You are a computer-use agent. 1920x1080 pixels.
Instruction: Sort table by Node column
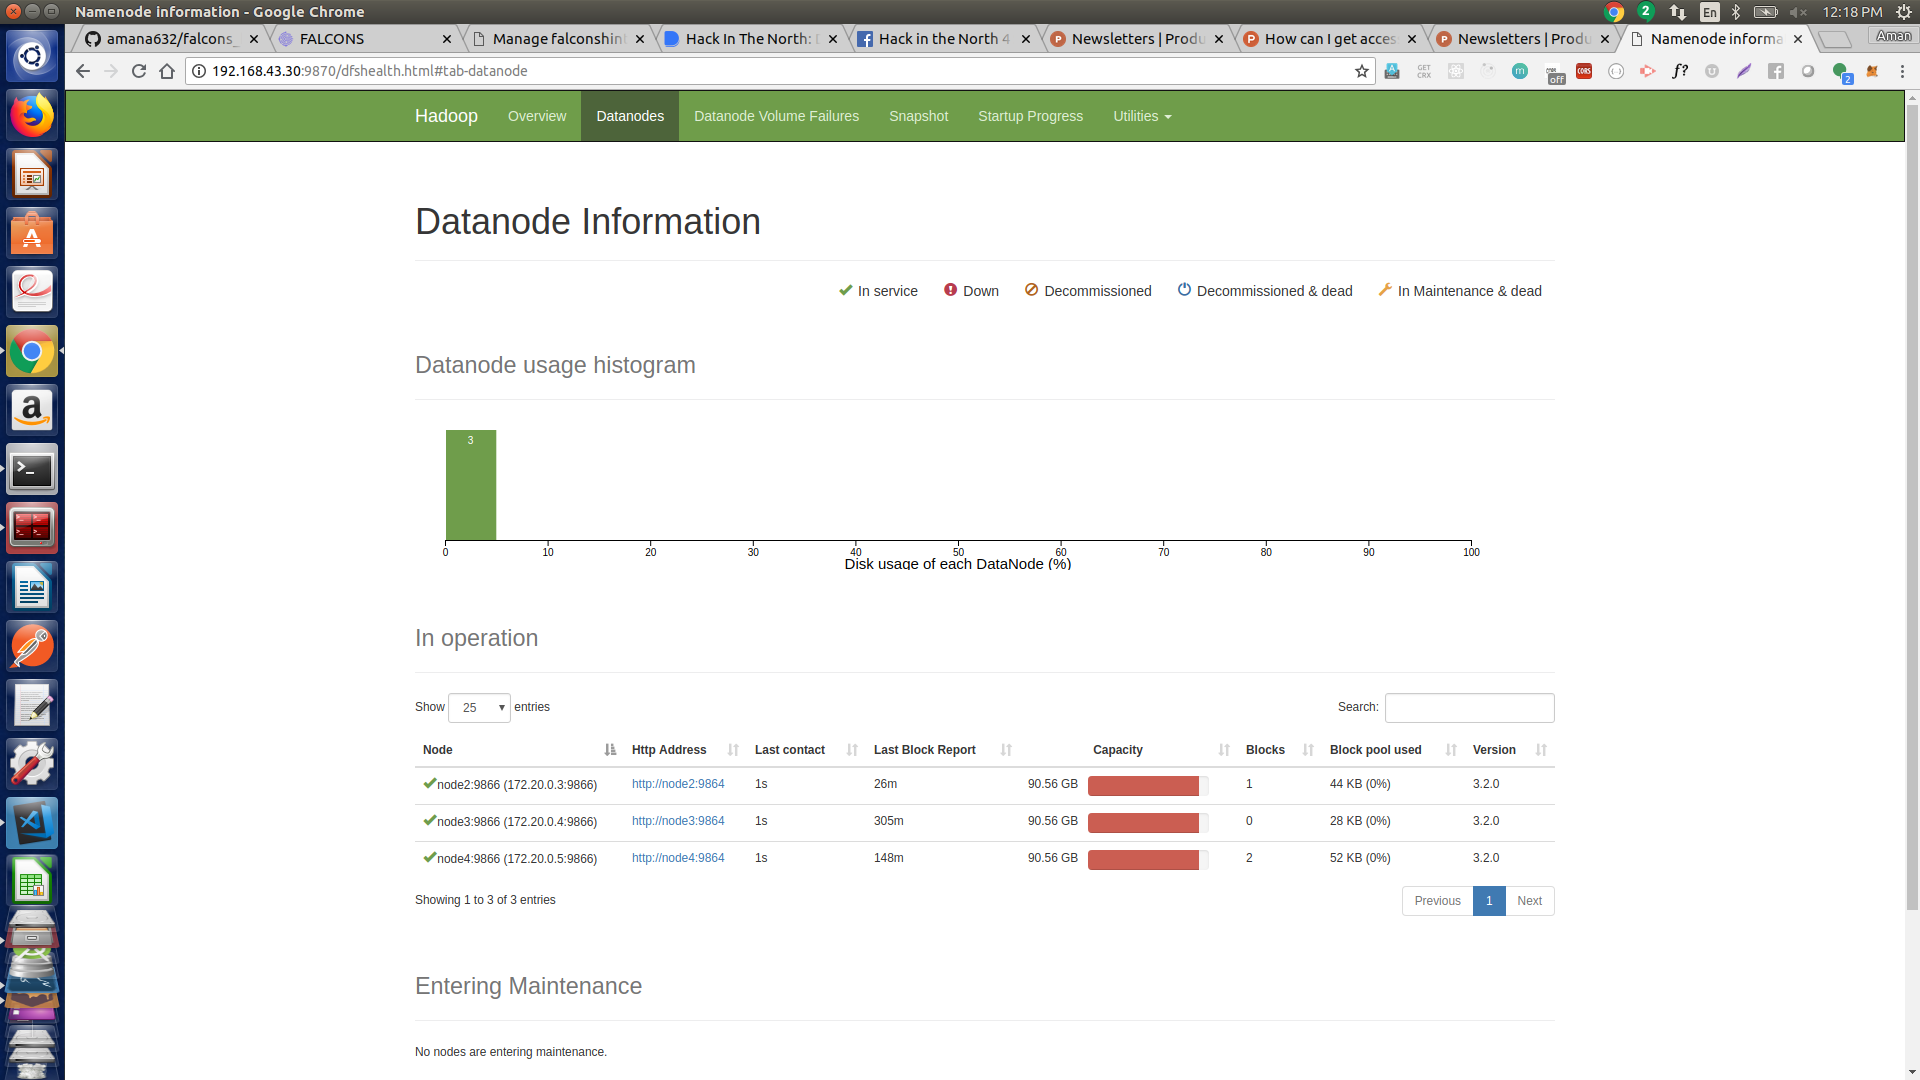point(519,750)
